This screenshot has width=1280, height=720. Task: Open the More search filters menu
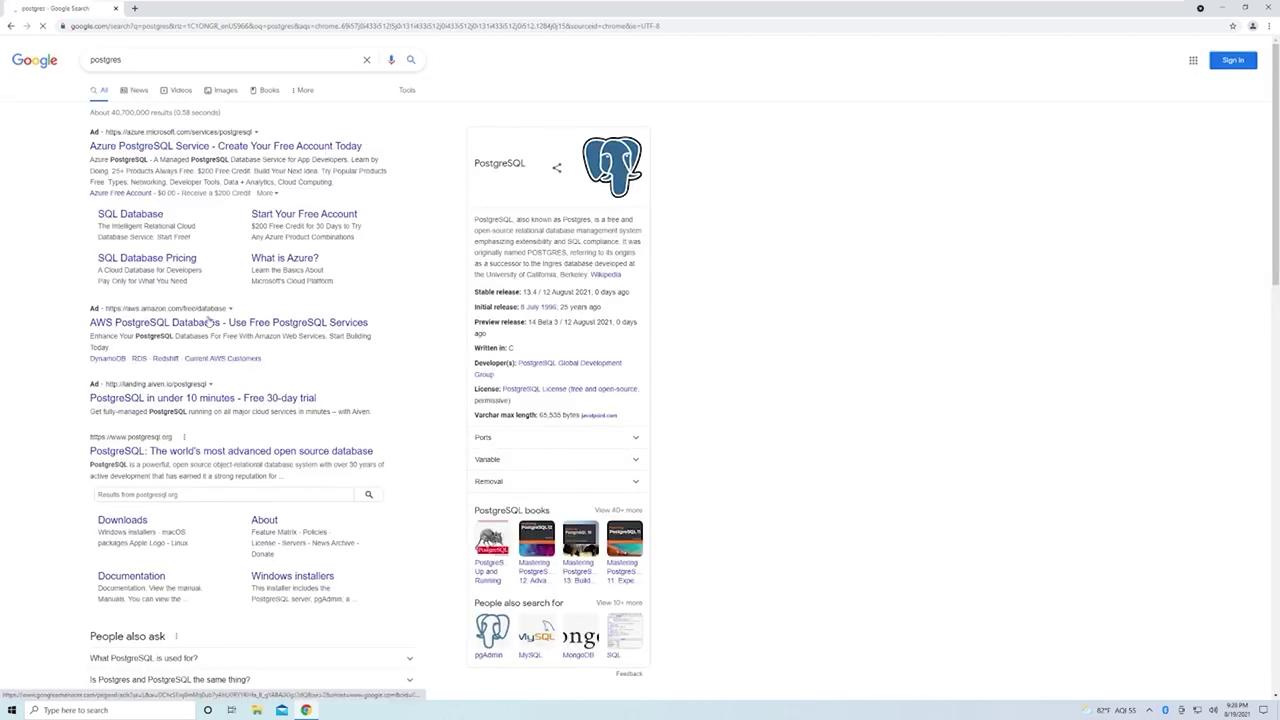point(303,90)
